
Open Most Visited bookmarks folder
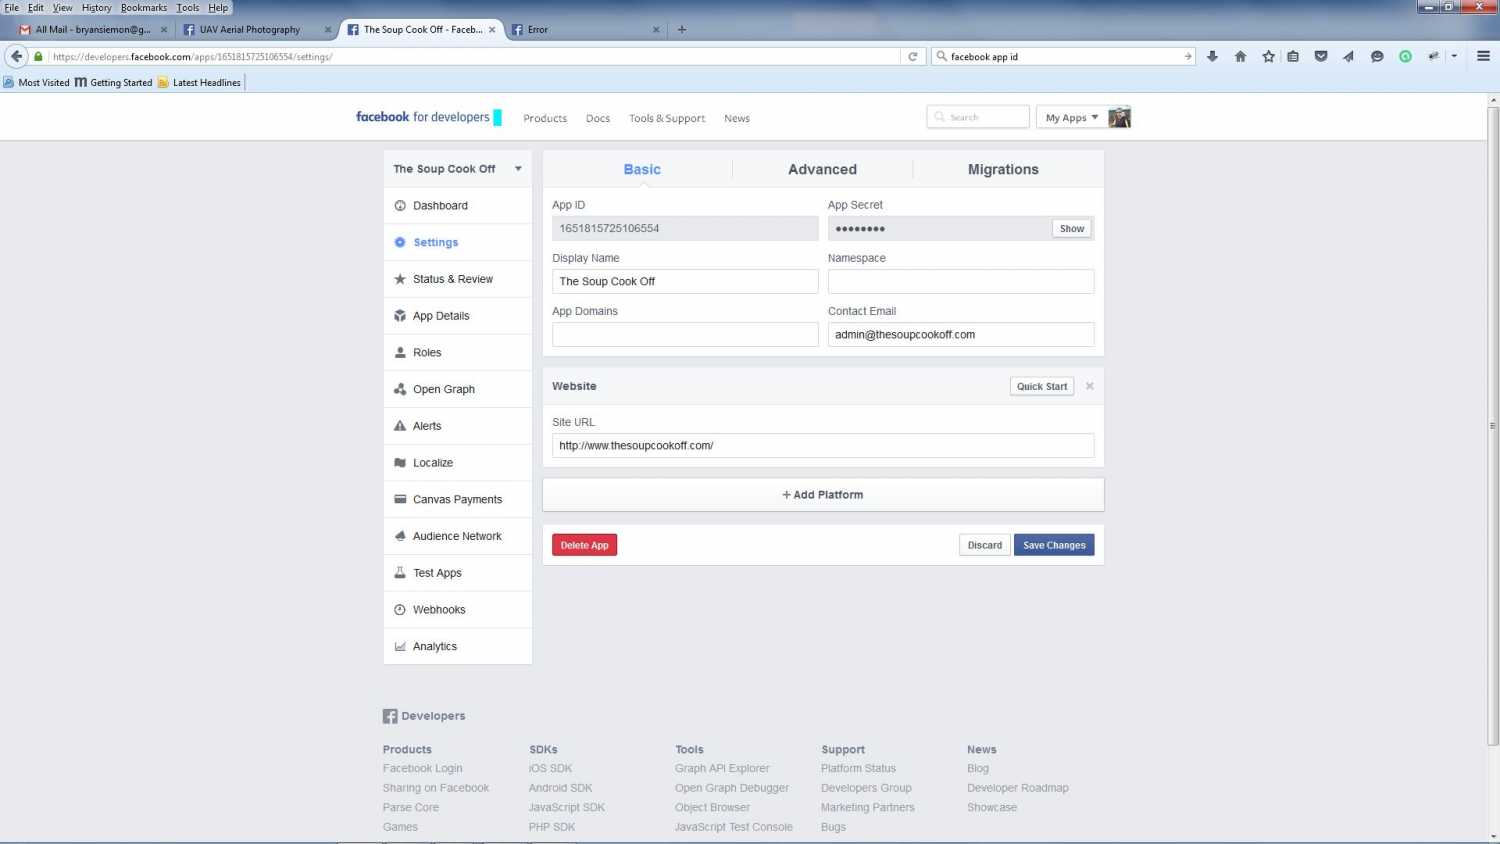tap(37, 82)
